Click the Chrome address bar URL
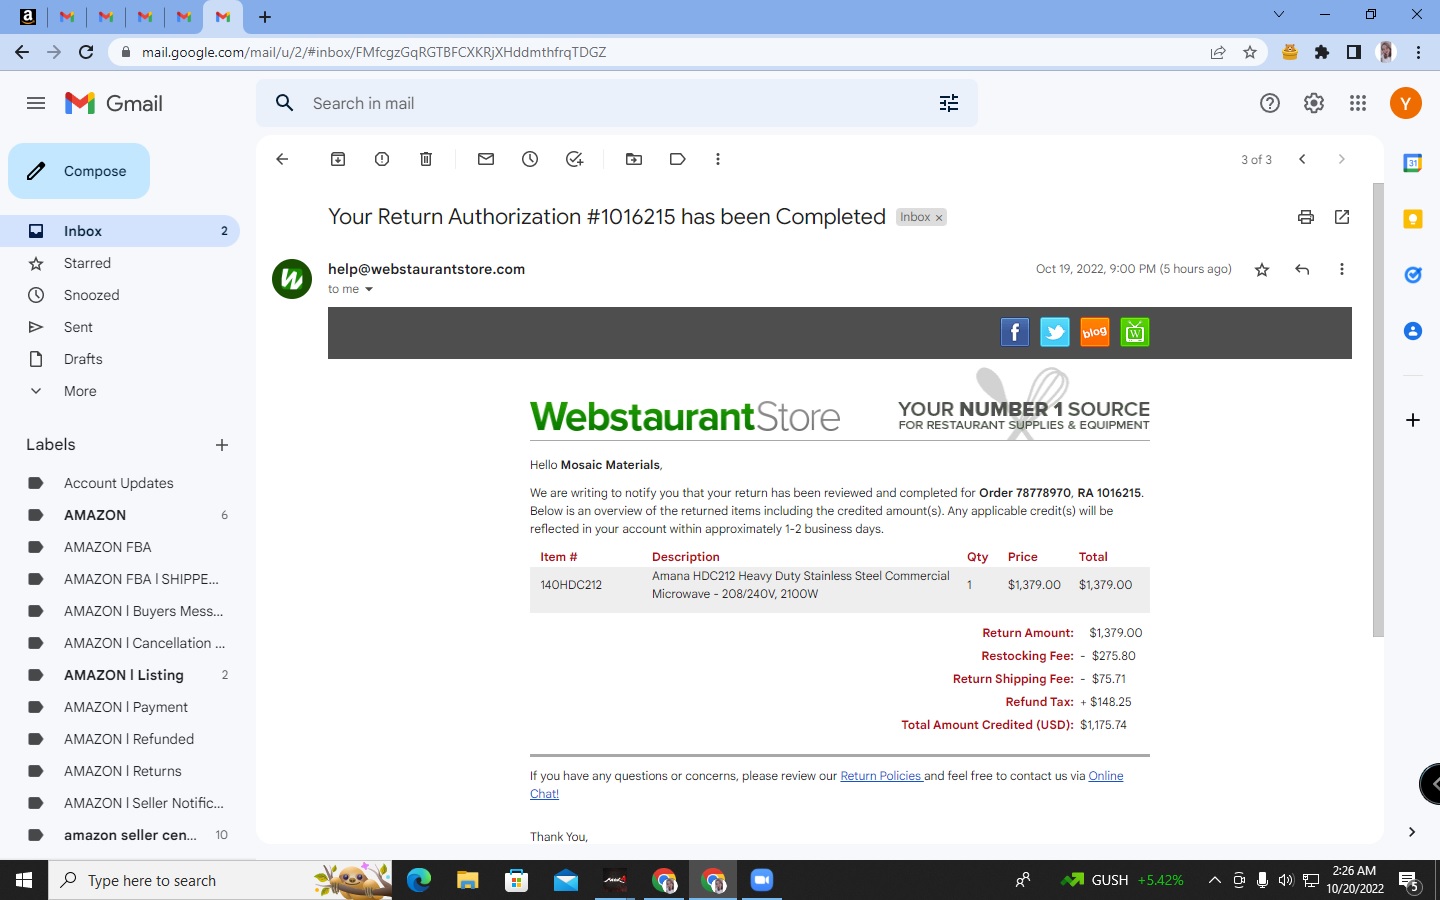This screenshot has width=1440, height=900. (374, 52)
